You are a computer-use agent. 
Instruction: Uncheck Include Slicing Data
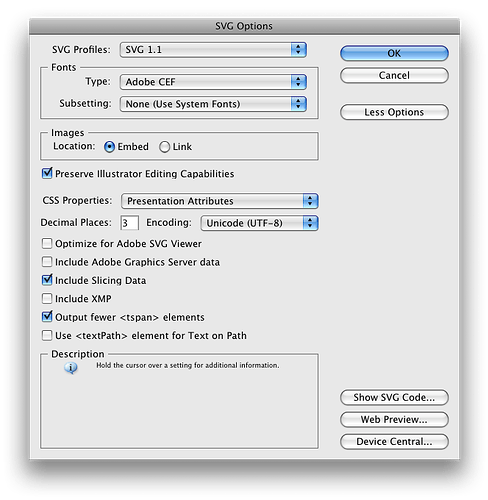click(x=47, y=280)
